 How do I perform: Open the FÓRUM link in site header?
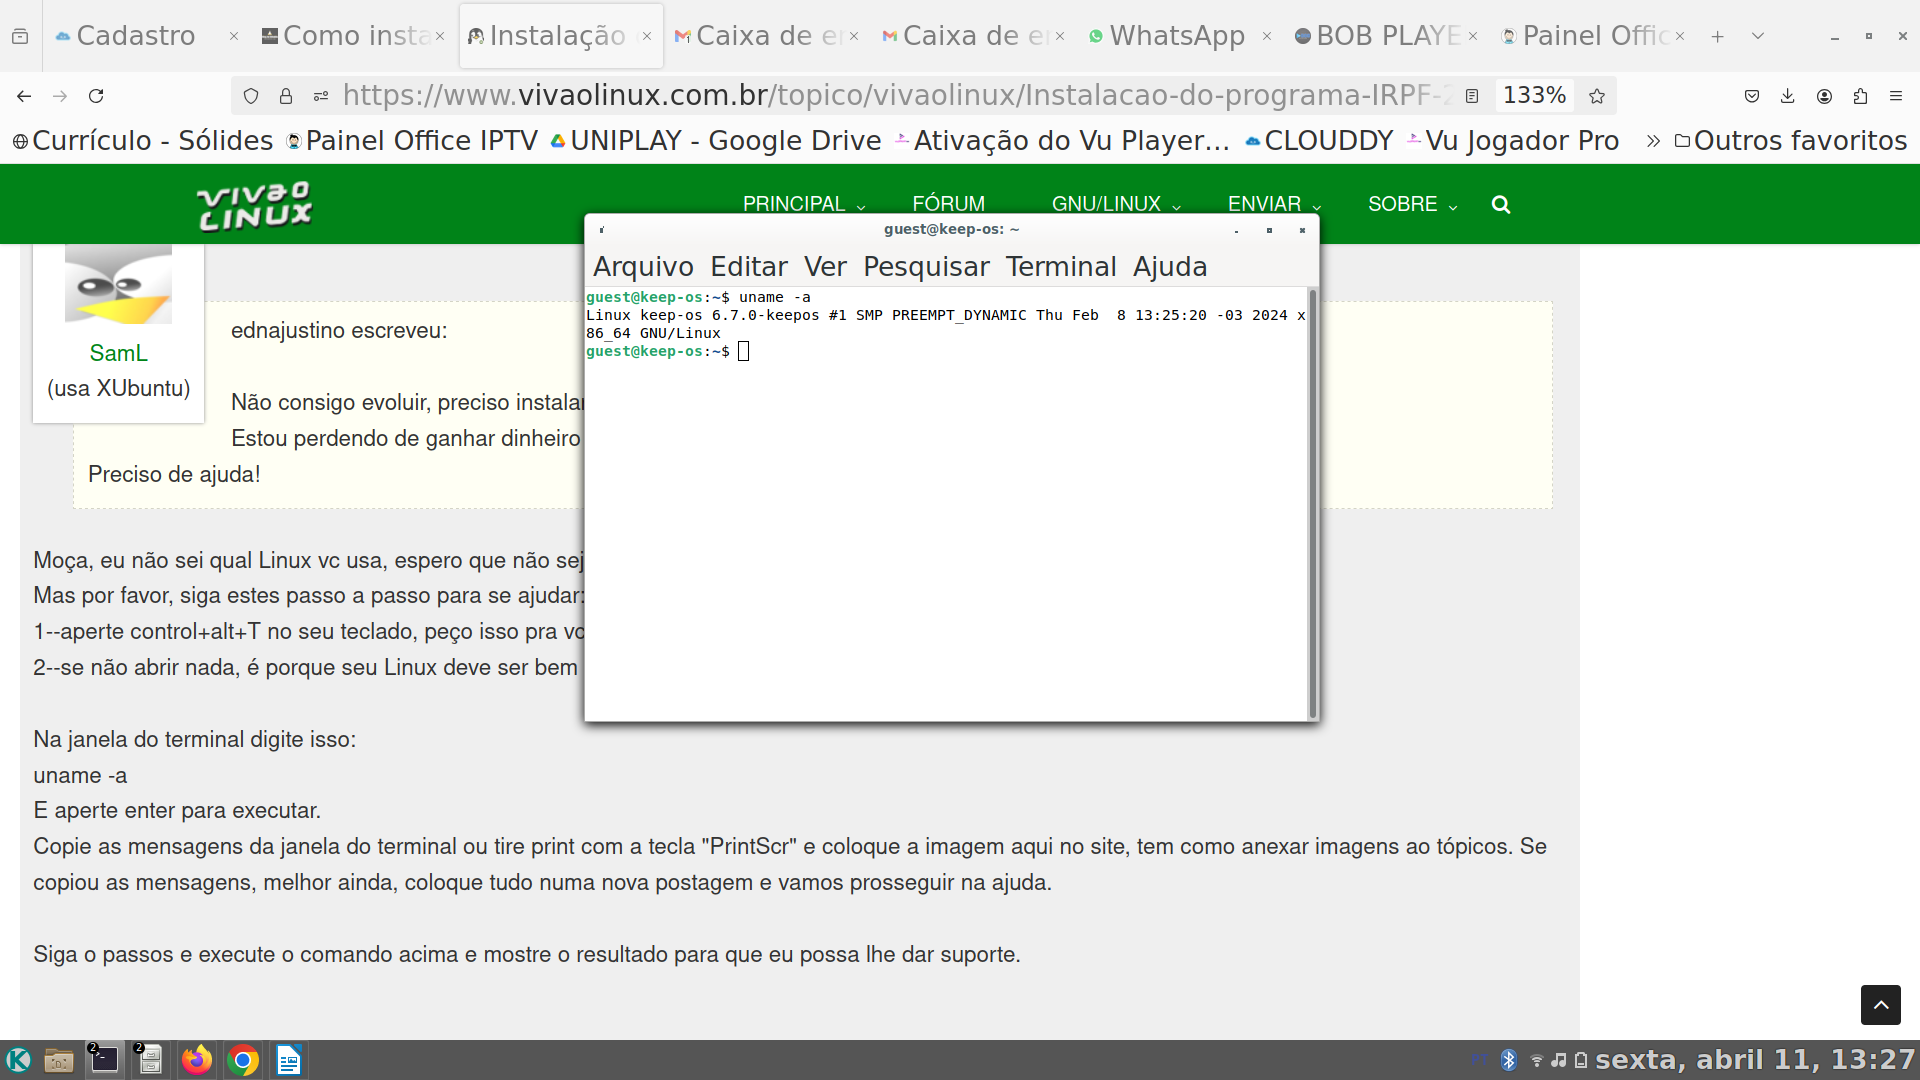pyautogui.click(x=948, y=204)
